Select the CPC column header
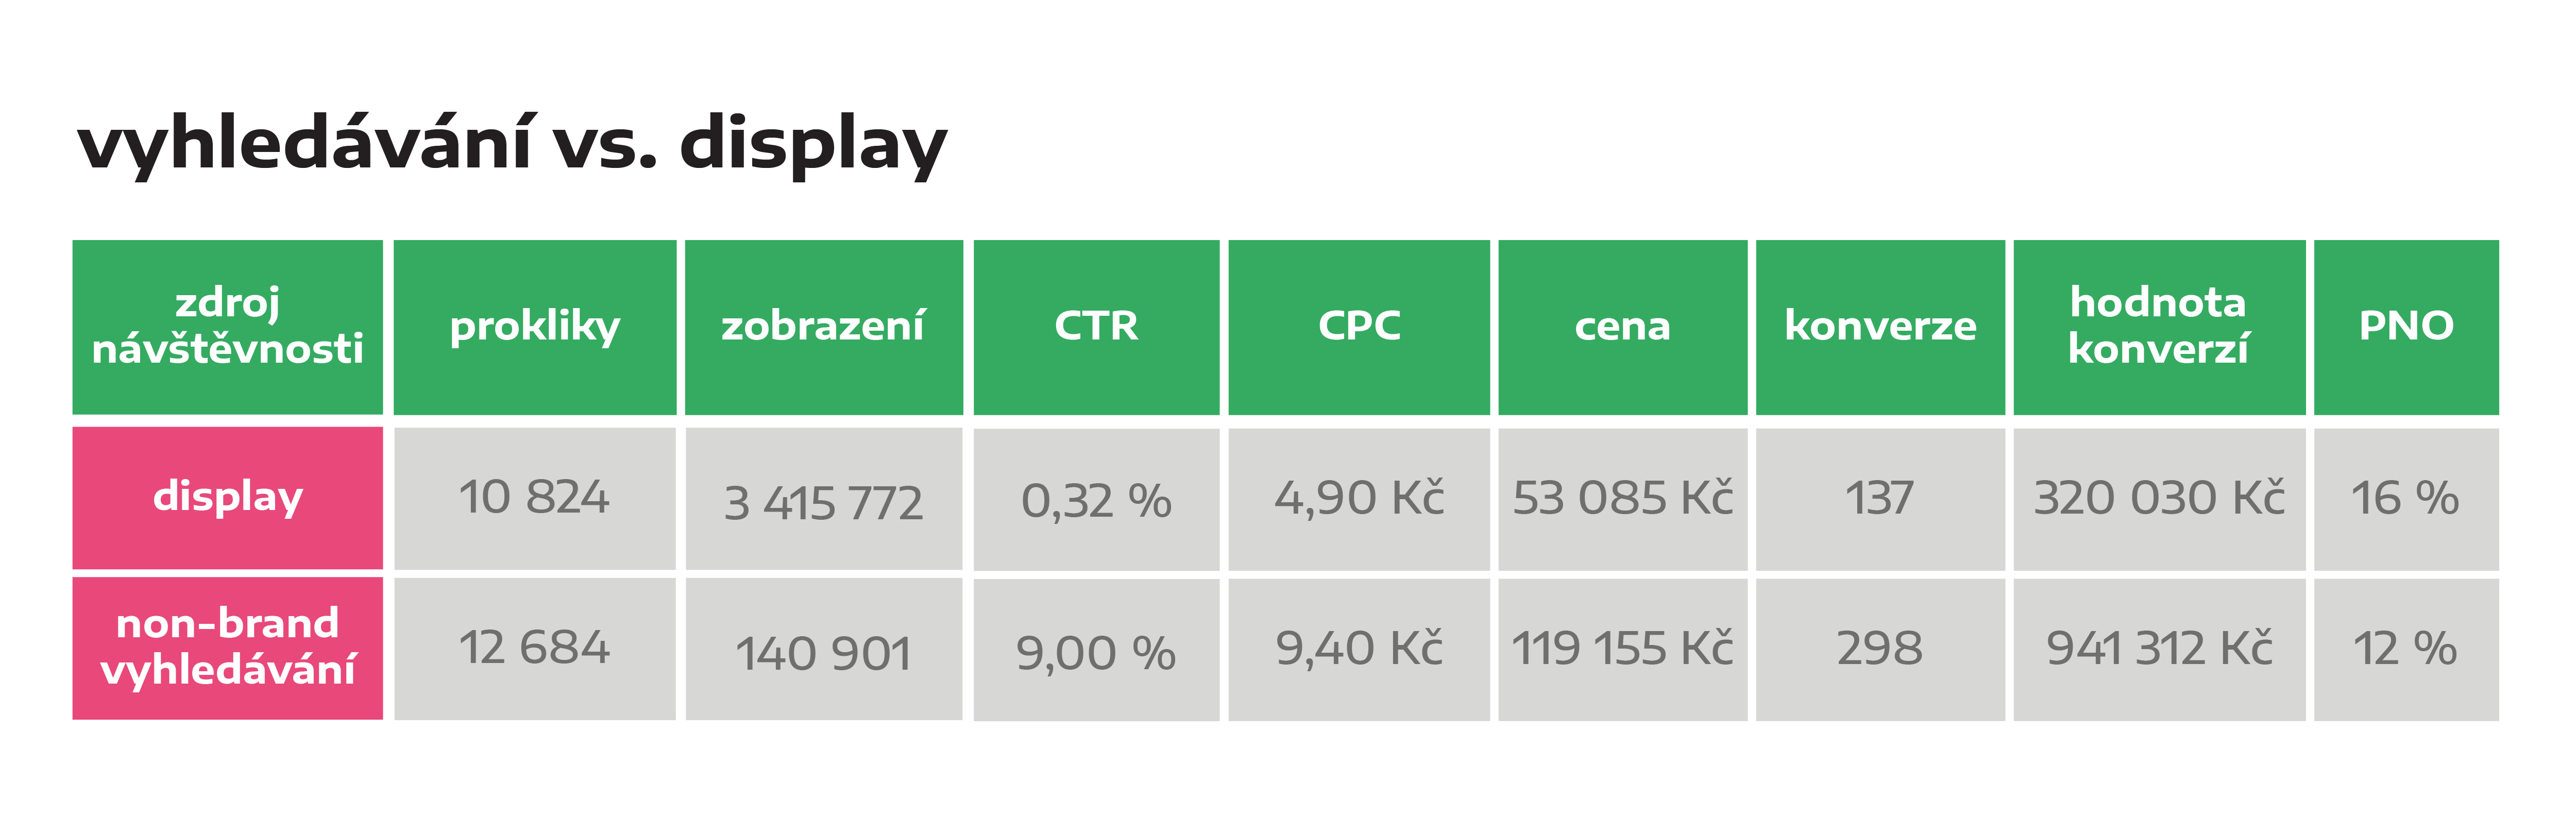Screen dimensions: 2576x816 click(1359, 326)
